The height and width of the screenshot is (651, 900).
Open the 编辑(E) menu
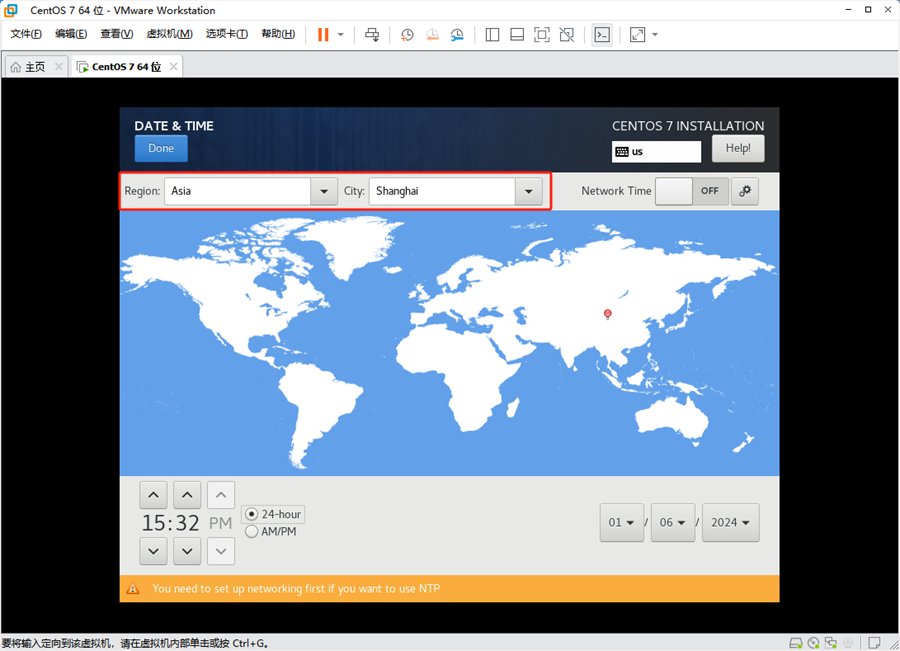pyautogui.click(x=71, y=34)
